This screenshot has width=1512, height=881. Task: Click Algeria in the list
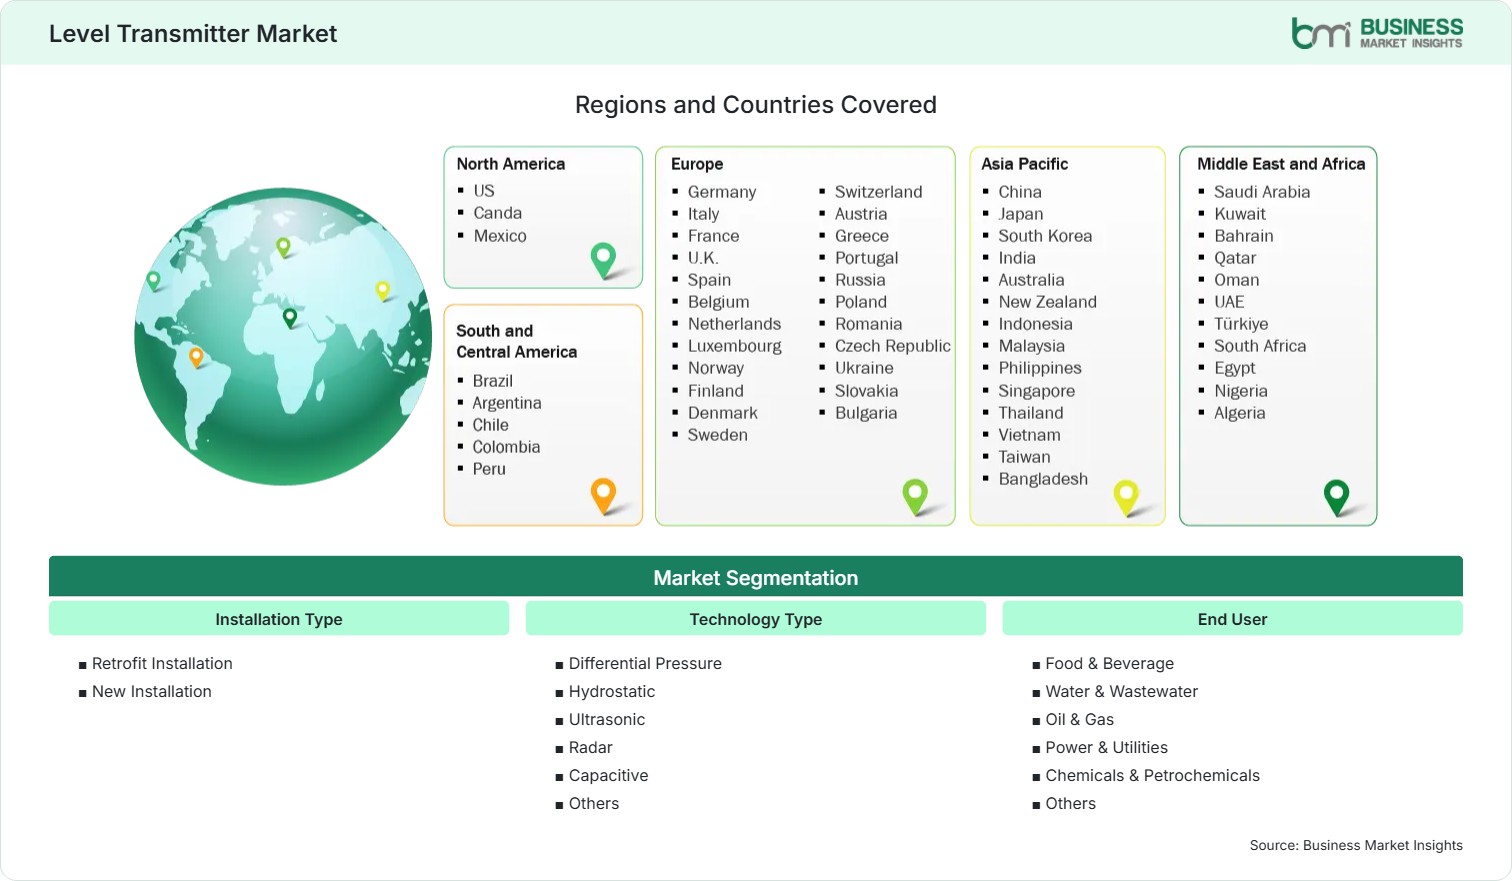(1240, 413)
